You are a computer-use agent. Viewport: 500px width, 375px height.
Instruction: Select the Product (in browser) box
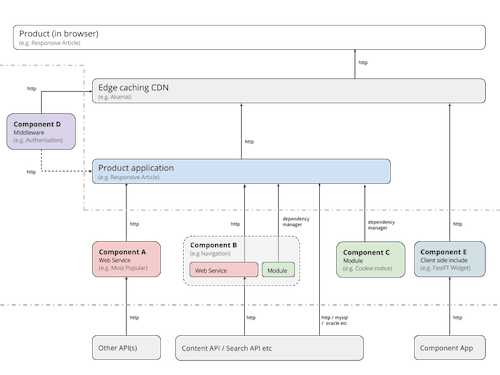pyautogui.click(x=249, y=37)
